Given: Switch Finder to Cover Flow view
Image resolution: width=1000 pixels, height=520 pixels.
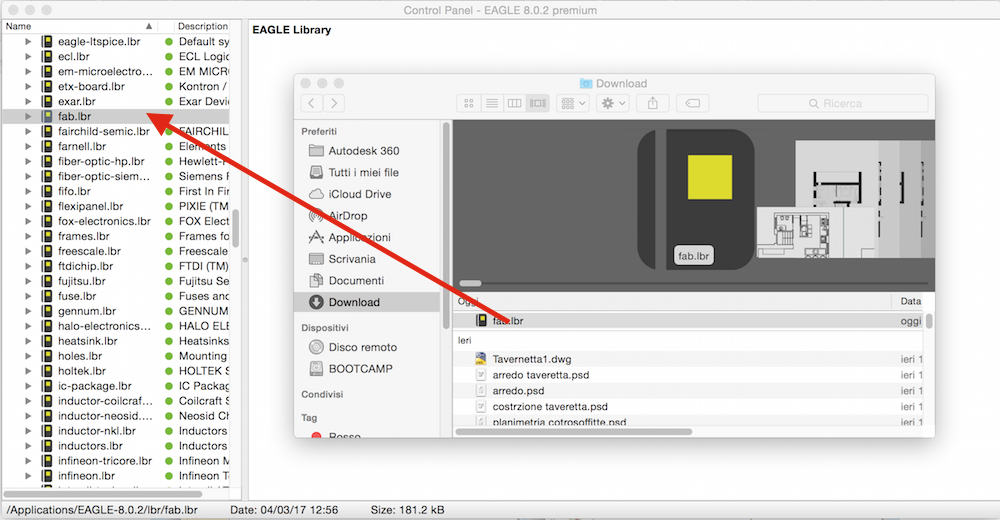Looking at the screenshot, I should tap(538, 103).
